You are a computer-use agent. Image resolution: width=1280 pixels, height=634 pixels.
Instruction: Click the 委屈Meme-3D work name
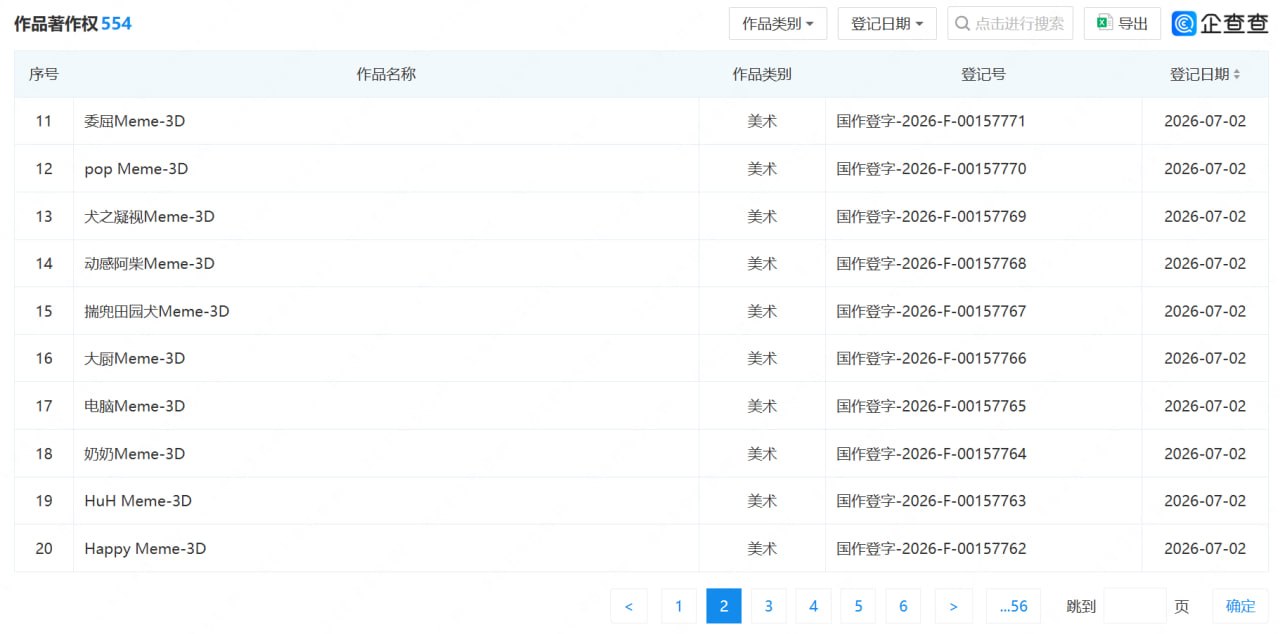(x=135, y=121)
